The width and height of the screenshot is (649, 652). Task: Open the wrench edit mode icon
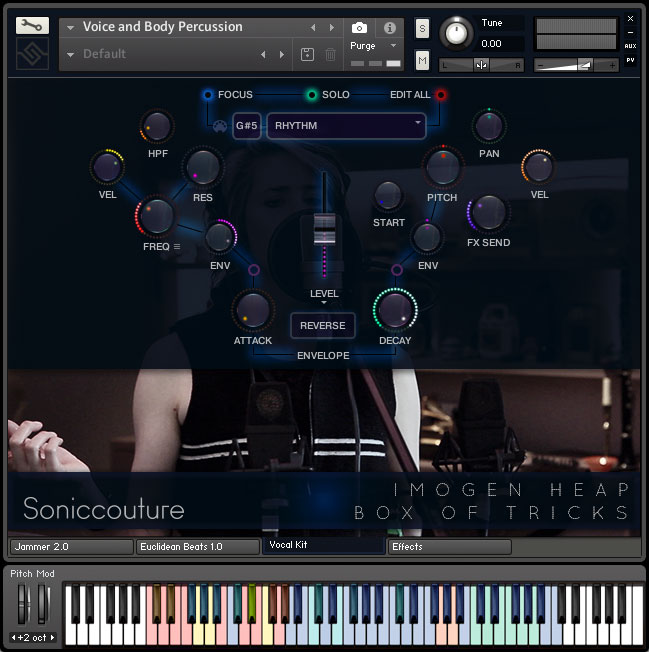pyautogui.click(x=32, y=26)
